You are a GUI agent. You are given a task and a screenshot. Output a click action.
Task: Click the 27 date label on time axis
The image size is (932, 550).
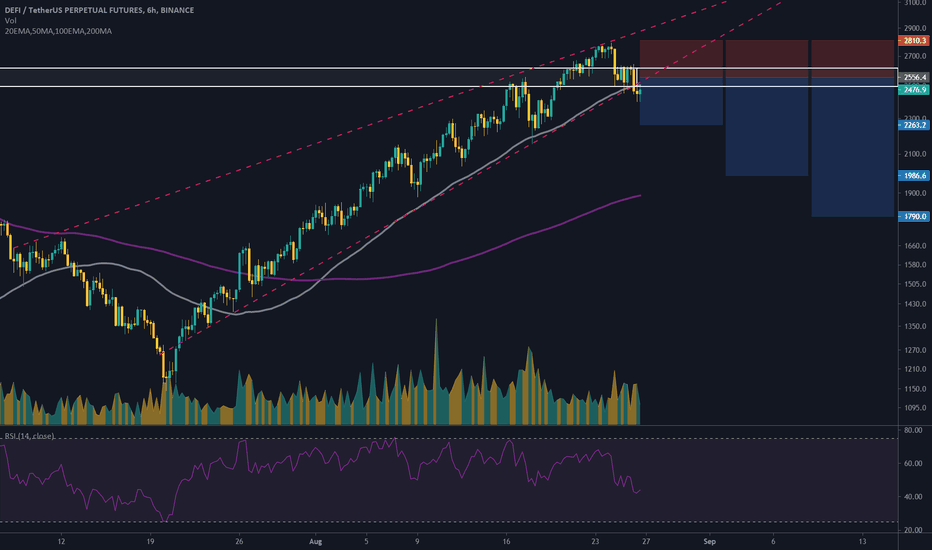(646, 542)
